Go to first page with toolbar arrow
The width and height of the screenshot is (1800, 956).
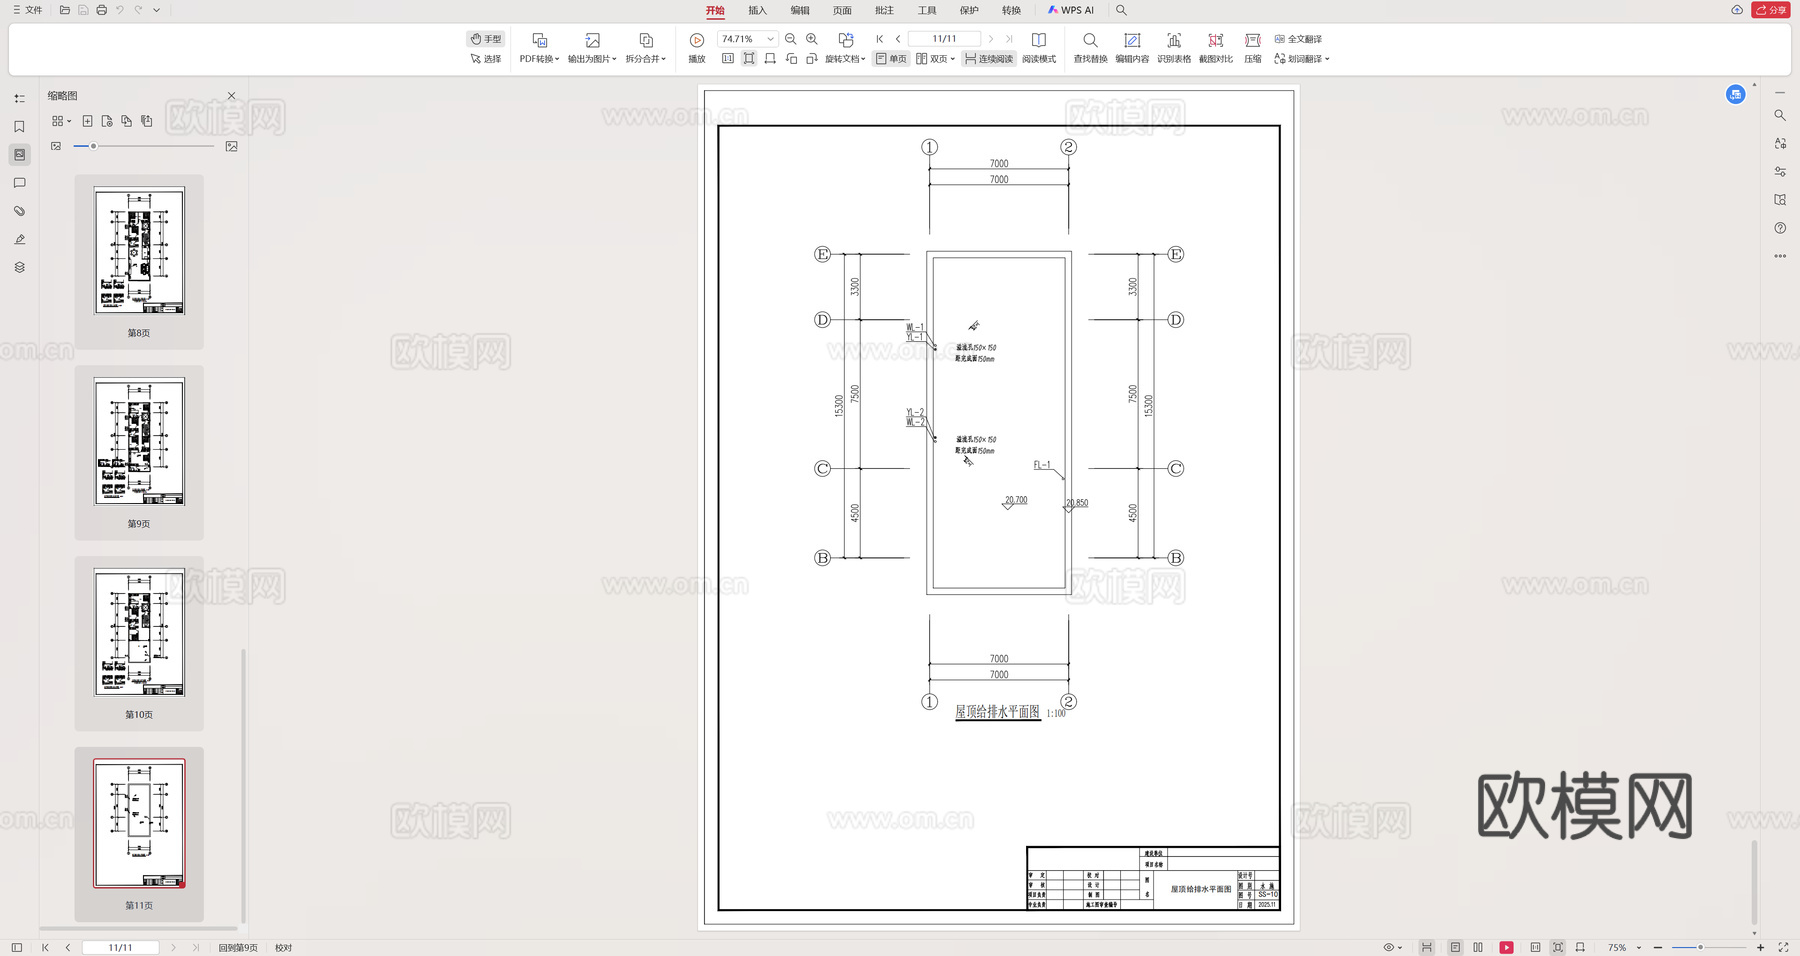(x=880, y=39)
